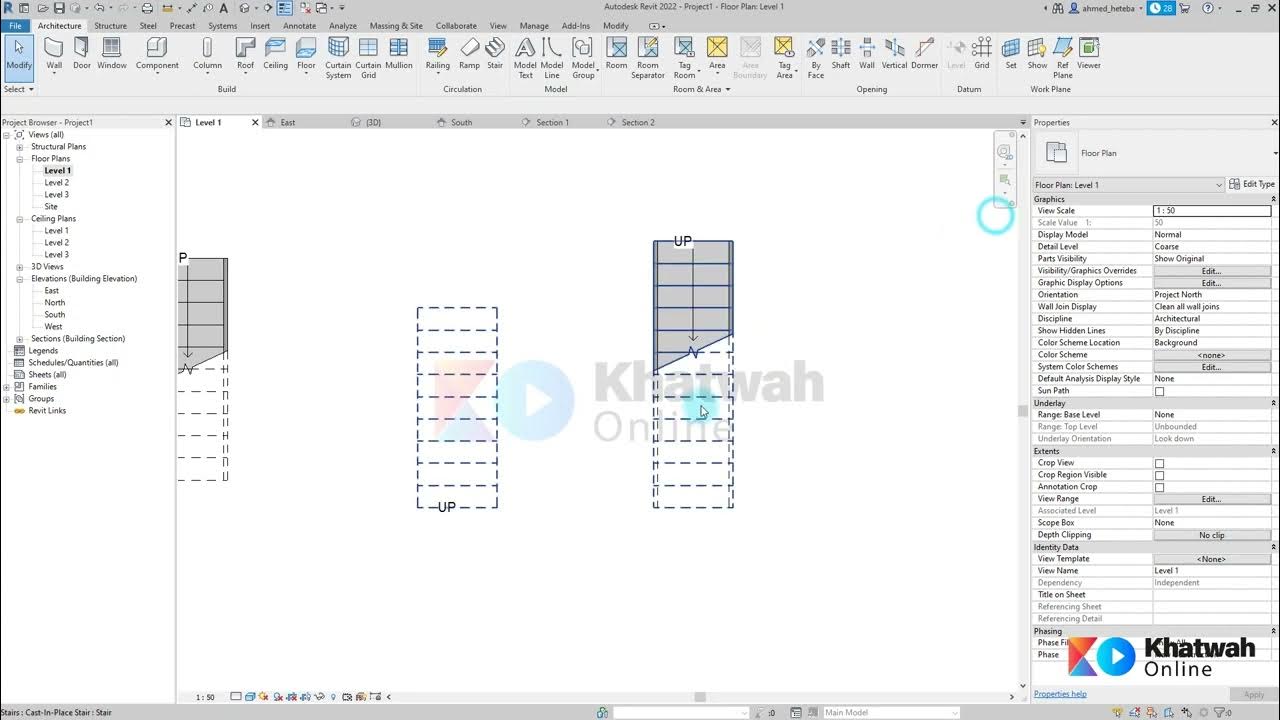Pick the Ramp tool

pyautogui.click(x=469, y=54)
